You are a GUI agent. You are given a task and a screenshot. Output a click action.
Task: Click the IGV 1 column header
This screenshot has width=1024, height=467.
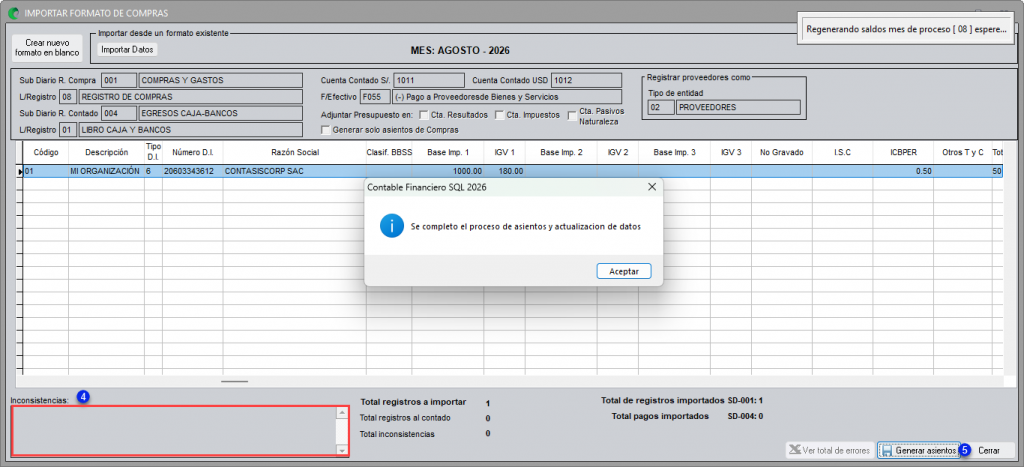(505, 152)
